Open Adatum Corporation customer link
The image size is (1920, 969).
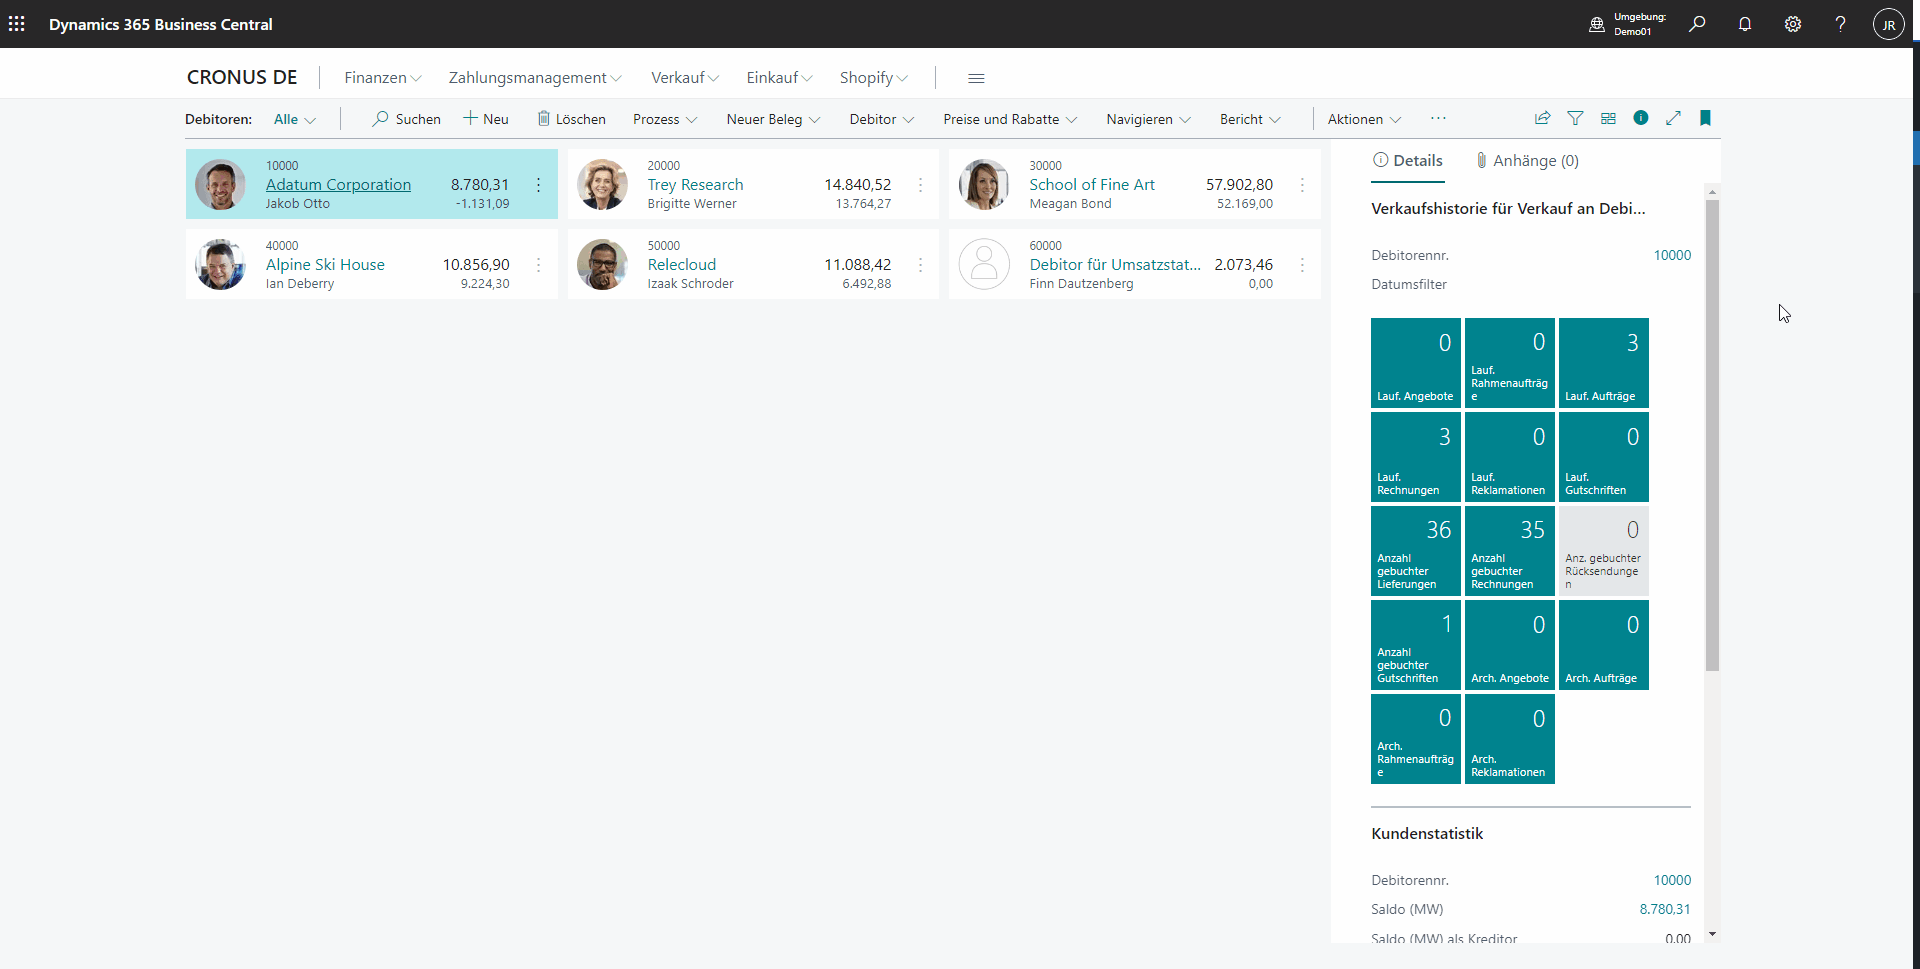click(338, 185)
